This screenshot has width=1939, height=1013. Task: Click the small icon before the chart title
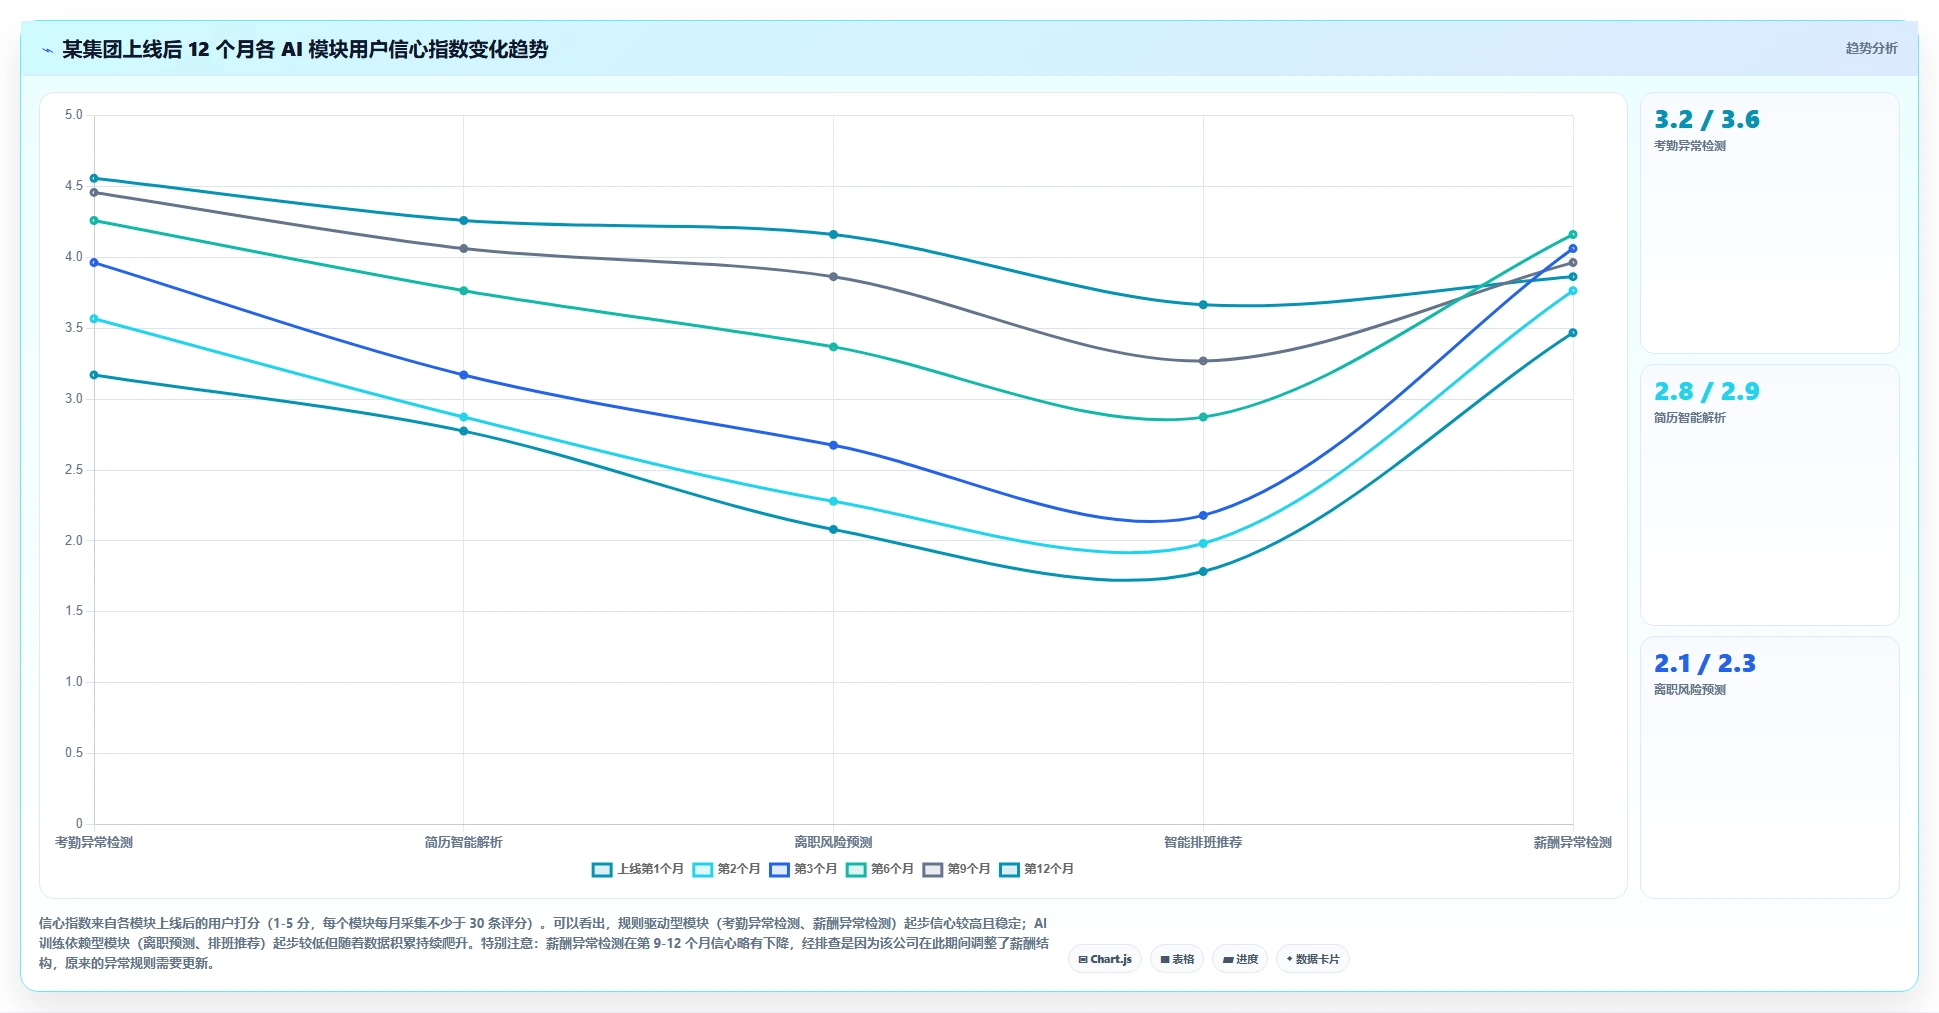(x=47, y=50)
